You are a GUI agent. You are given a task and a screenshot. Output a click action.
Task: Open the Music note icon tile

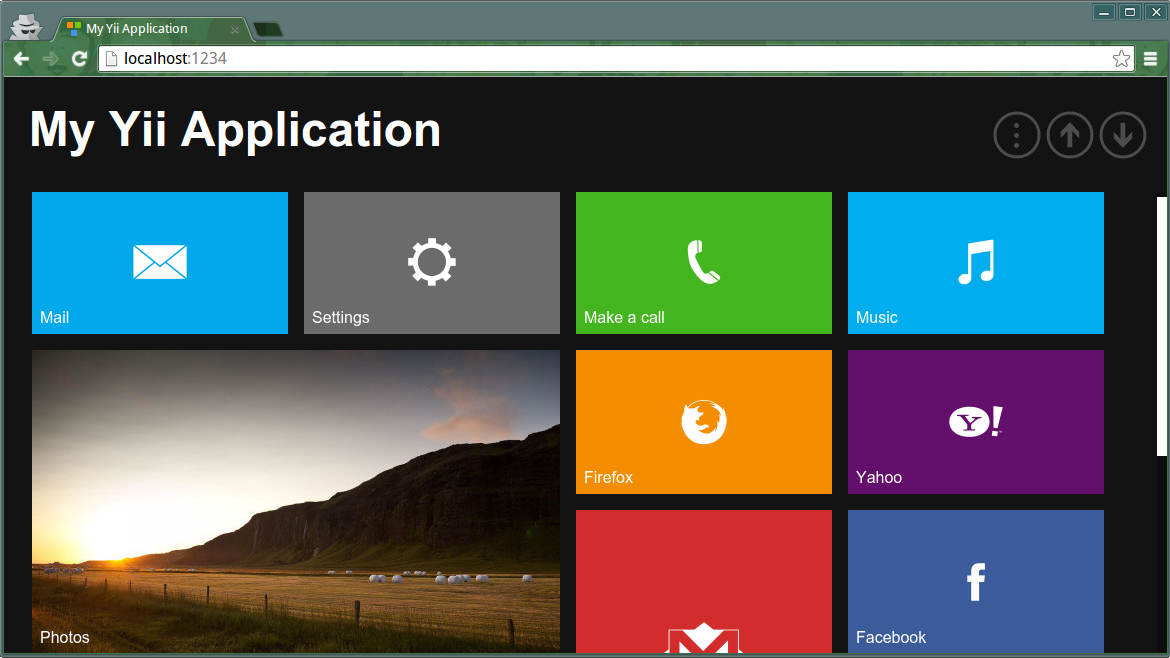976,262
